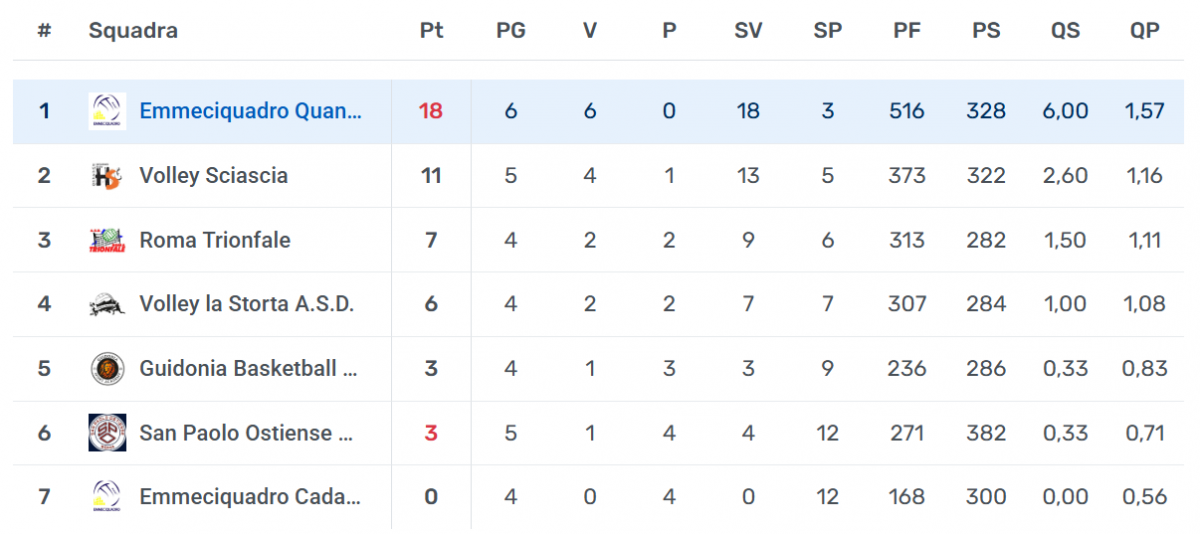Open the San Paolo Ostiense team
This screenshot has width=1200, height=534.
[x=247, y=433]
